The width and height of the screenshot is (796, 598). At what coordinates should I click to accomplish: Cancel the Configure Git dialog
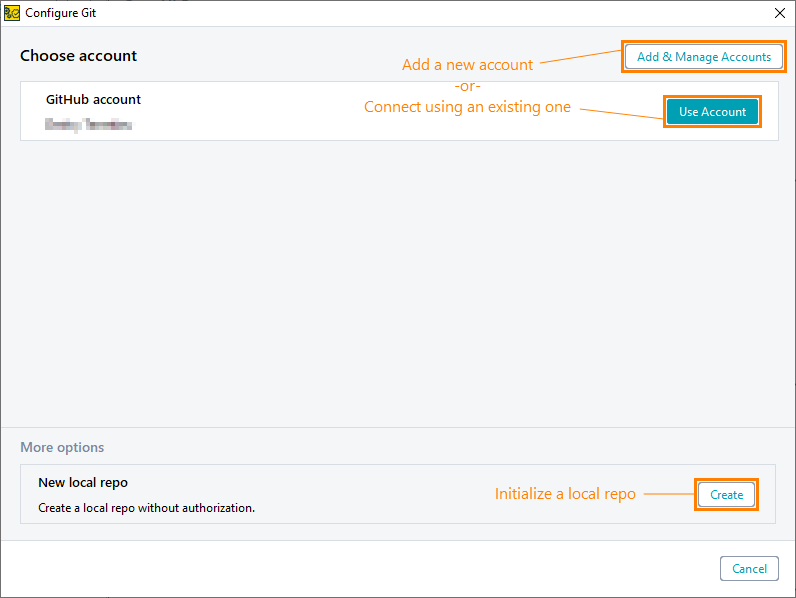(x=749, y=569)
